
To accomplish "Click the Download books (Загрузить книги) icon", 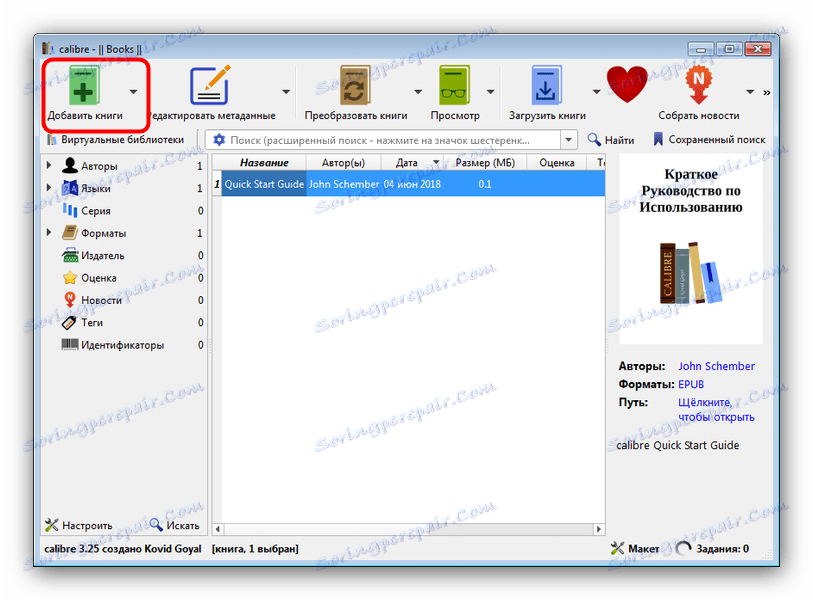I will [x=546, y=85].
